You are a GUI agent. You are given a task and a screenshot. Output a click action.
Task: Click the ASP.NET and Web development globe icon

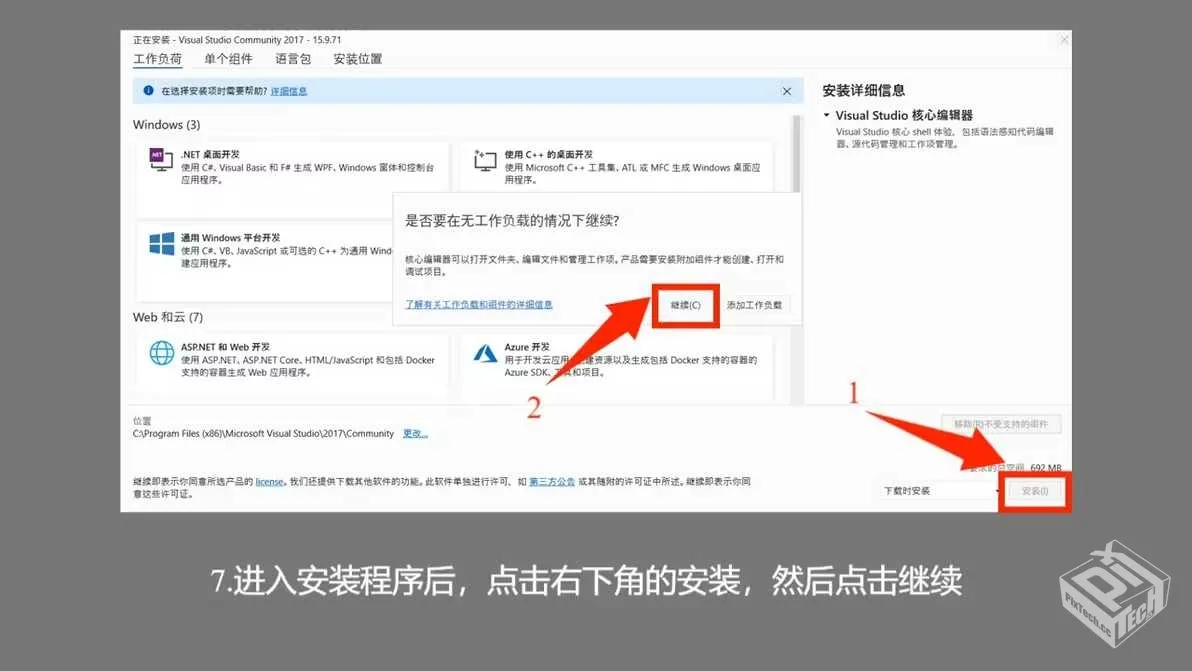pos(161,353)
